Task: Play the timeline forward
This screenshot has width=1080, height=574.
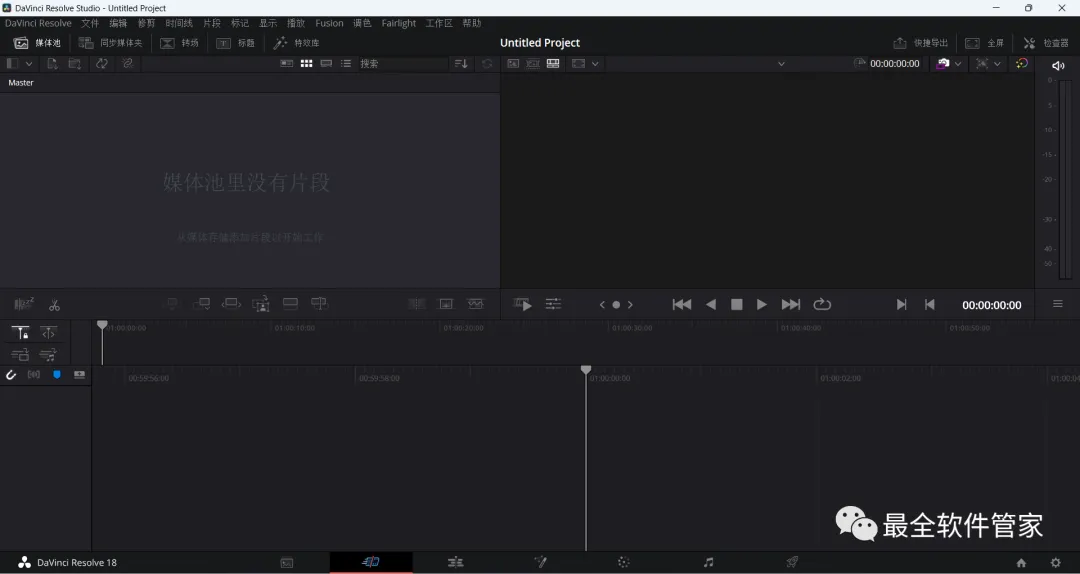Action: [x=762, y=305]
